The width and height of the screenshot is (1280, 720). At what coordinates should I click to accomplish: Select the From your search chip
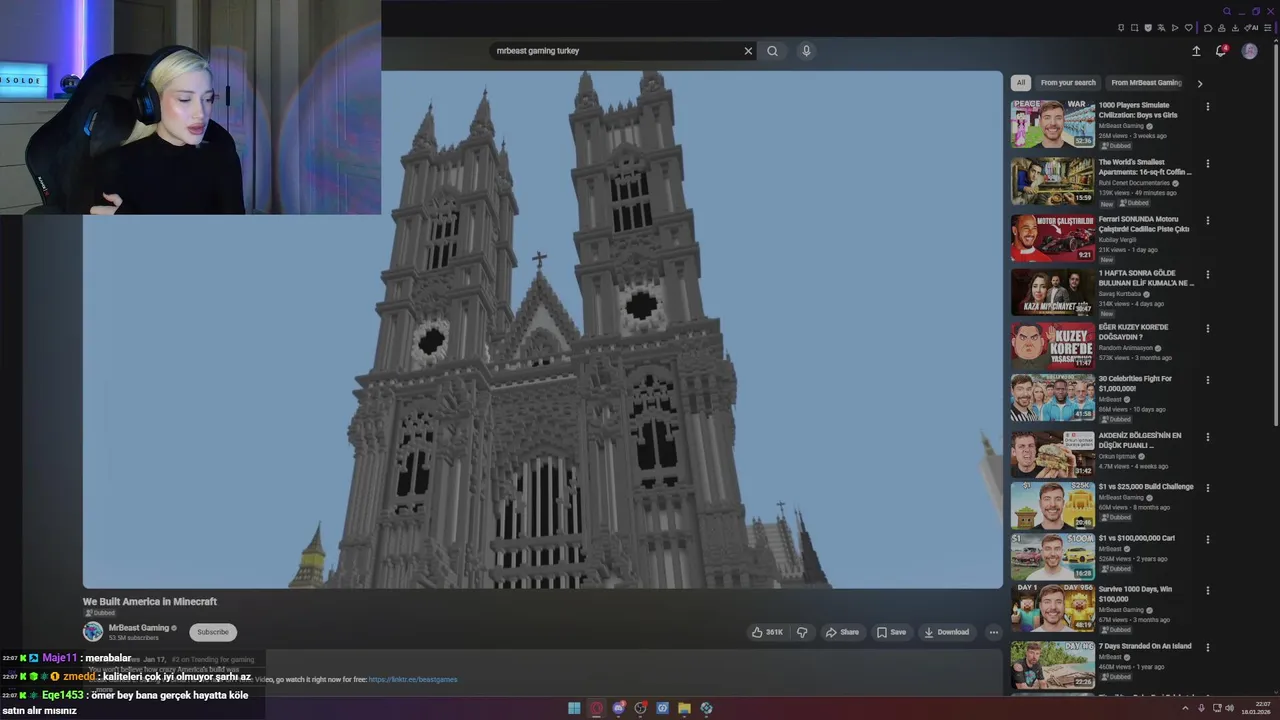coord(1068,83)
